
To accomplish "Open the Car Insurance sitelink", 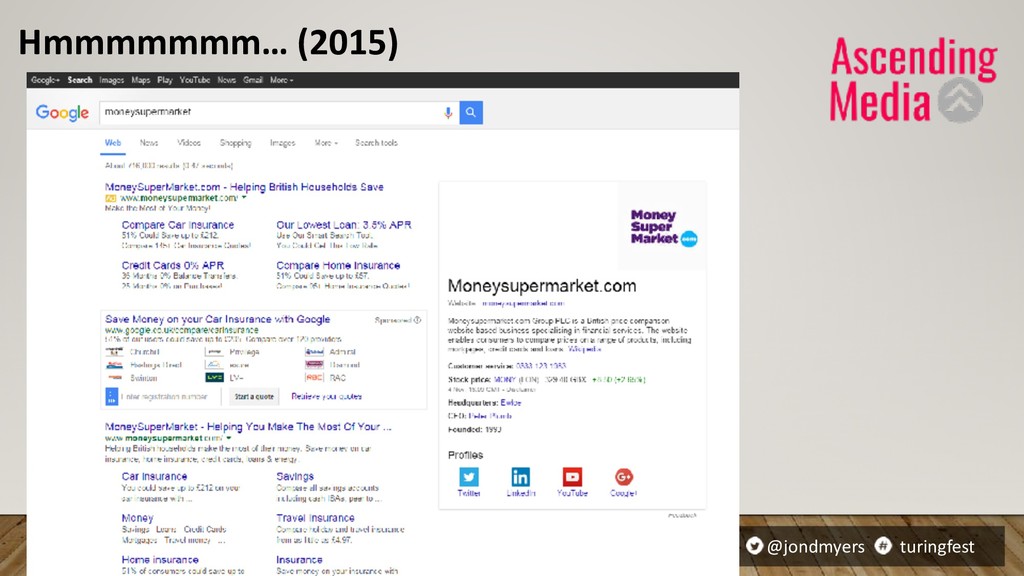I will click(154, 476).
